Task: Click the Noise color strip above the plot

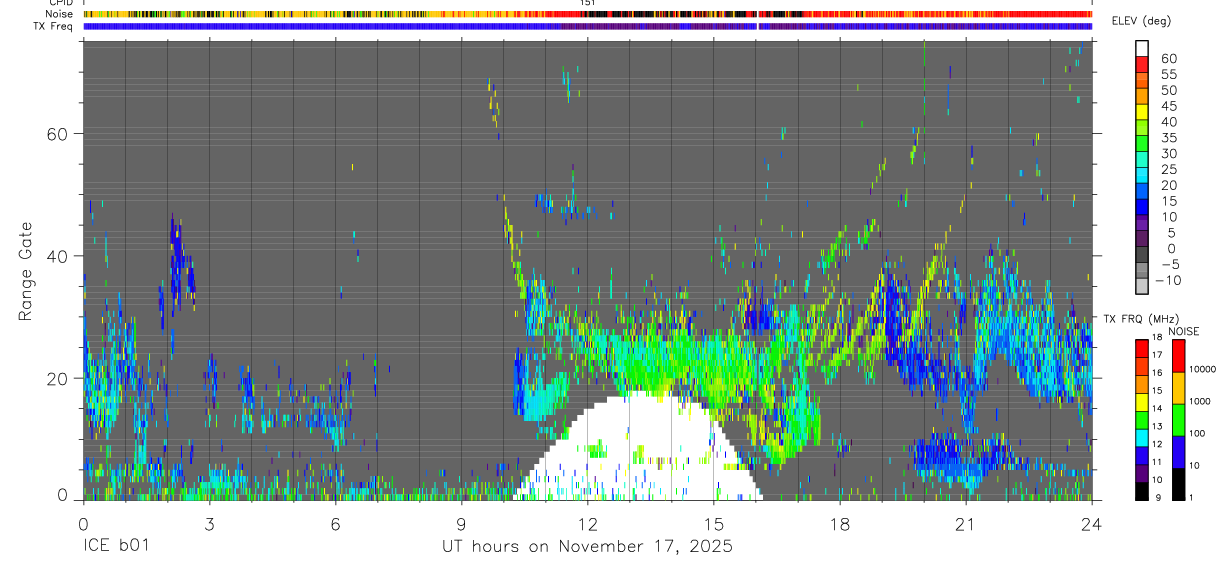Action: pos(587,14)
